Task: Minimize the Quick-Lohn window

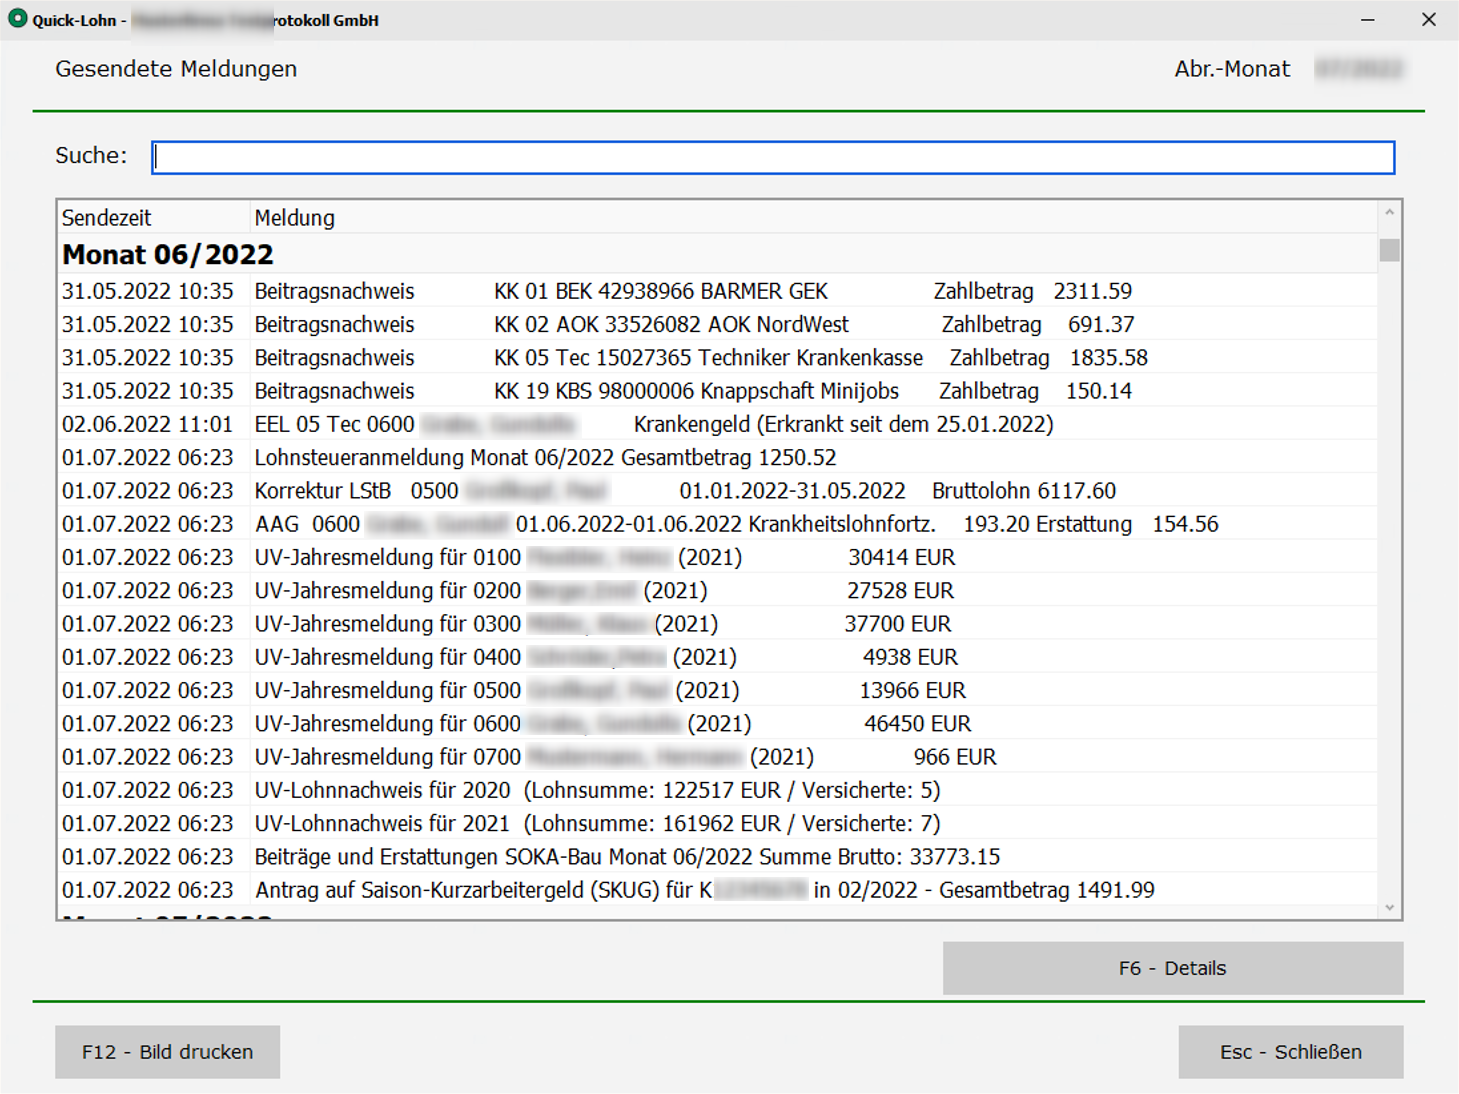Action: point(1367,20)
